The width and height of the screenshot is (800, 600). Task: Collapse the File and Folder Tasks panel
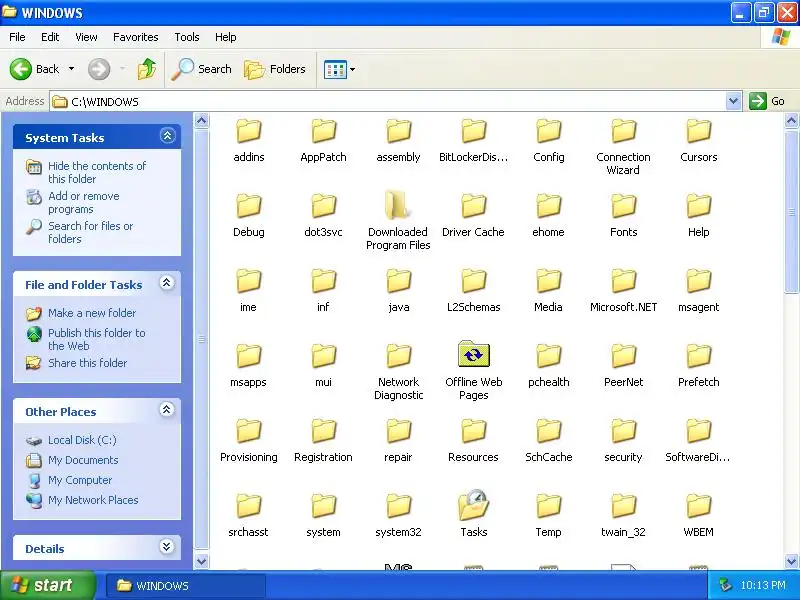tap(167, 283)
